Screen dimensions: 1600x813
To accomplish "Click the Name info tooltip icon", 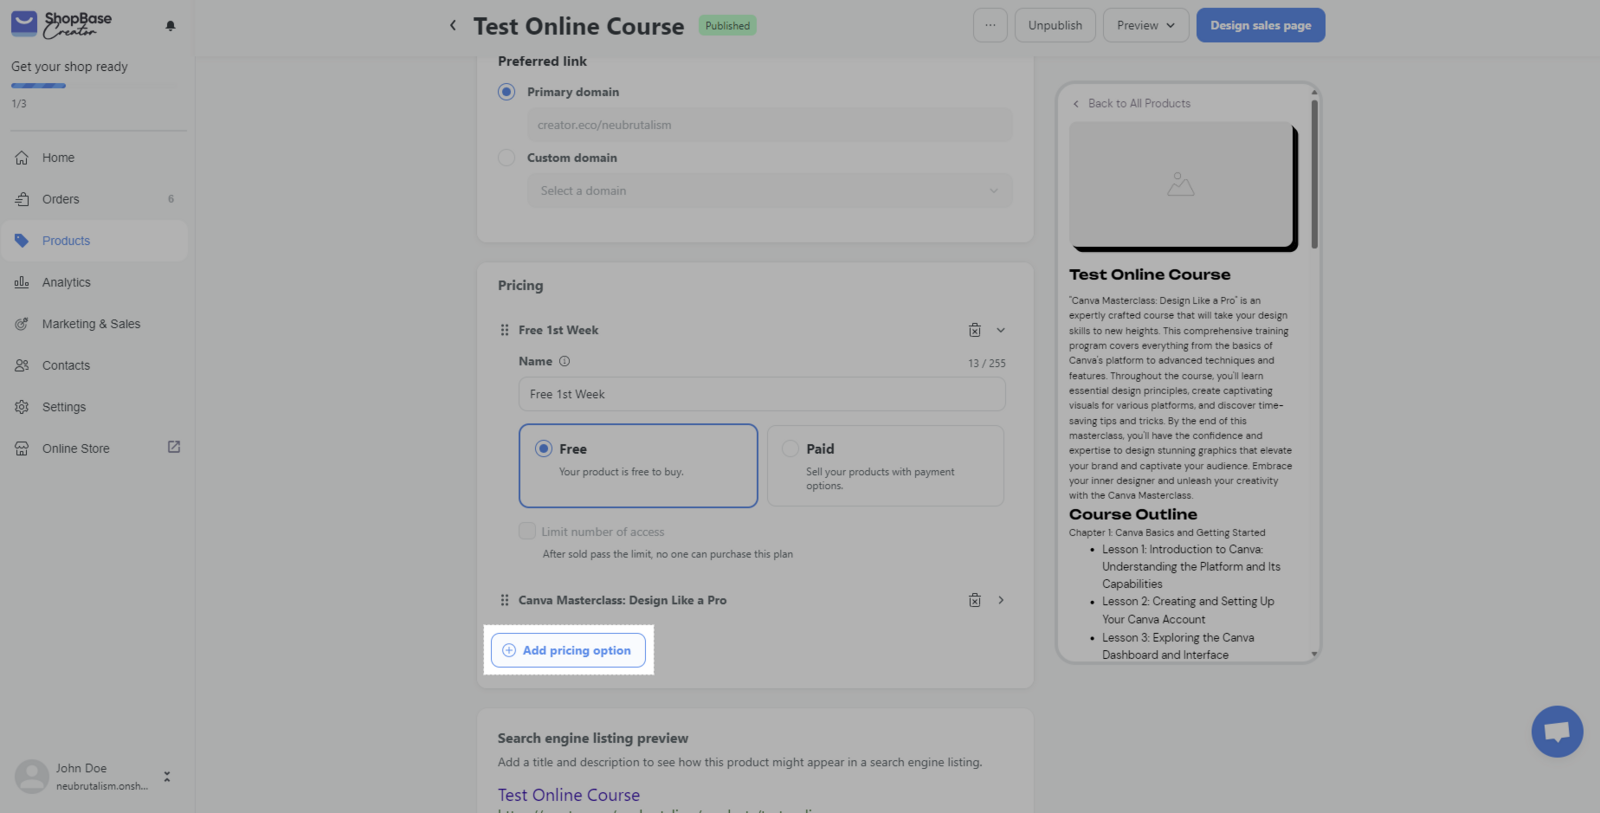I will tap(564, 361).
